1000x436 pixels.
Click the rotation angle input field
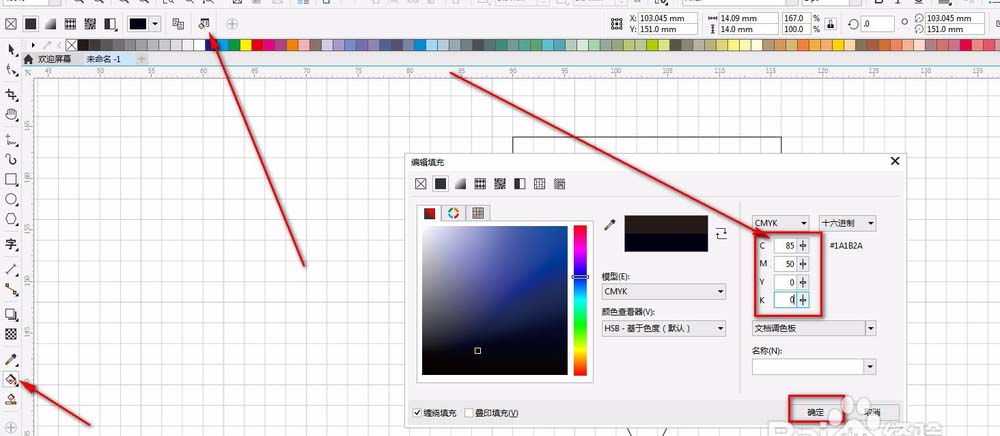point(878,24)
